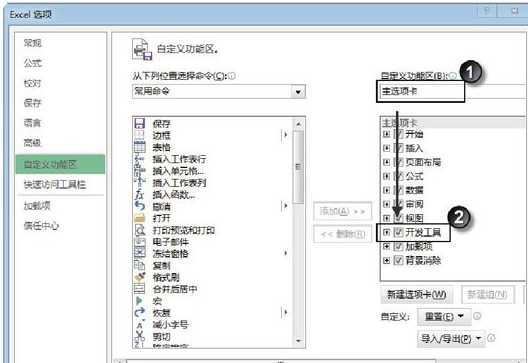This screenshot has width=528, height=363.
Task: Select the Table (表格) icon in command list
Action: coord(139,147)
